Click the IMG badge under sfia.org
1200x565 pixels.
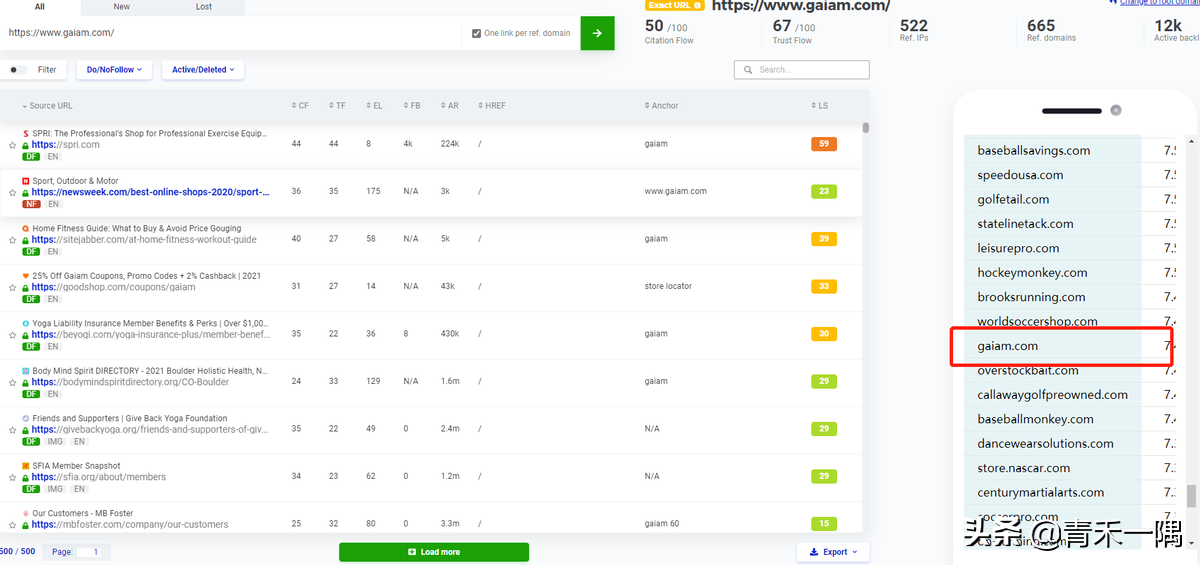[x=55, y=489]
